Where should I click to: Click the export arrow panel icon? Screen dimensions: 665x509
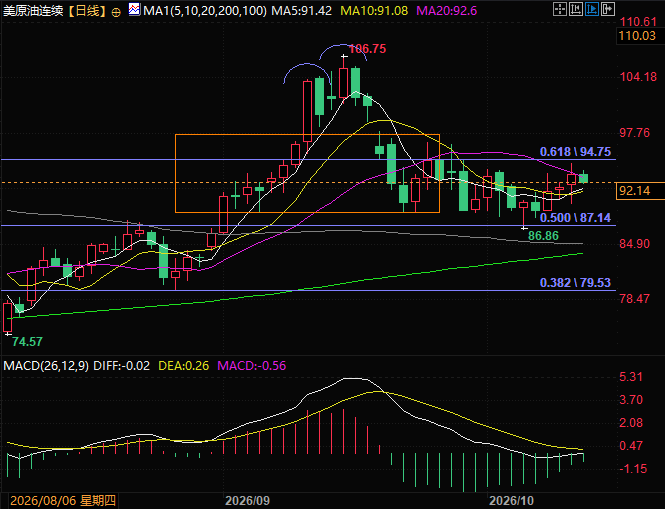click(x=608, y=9)
